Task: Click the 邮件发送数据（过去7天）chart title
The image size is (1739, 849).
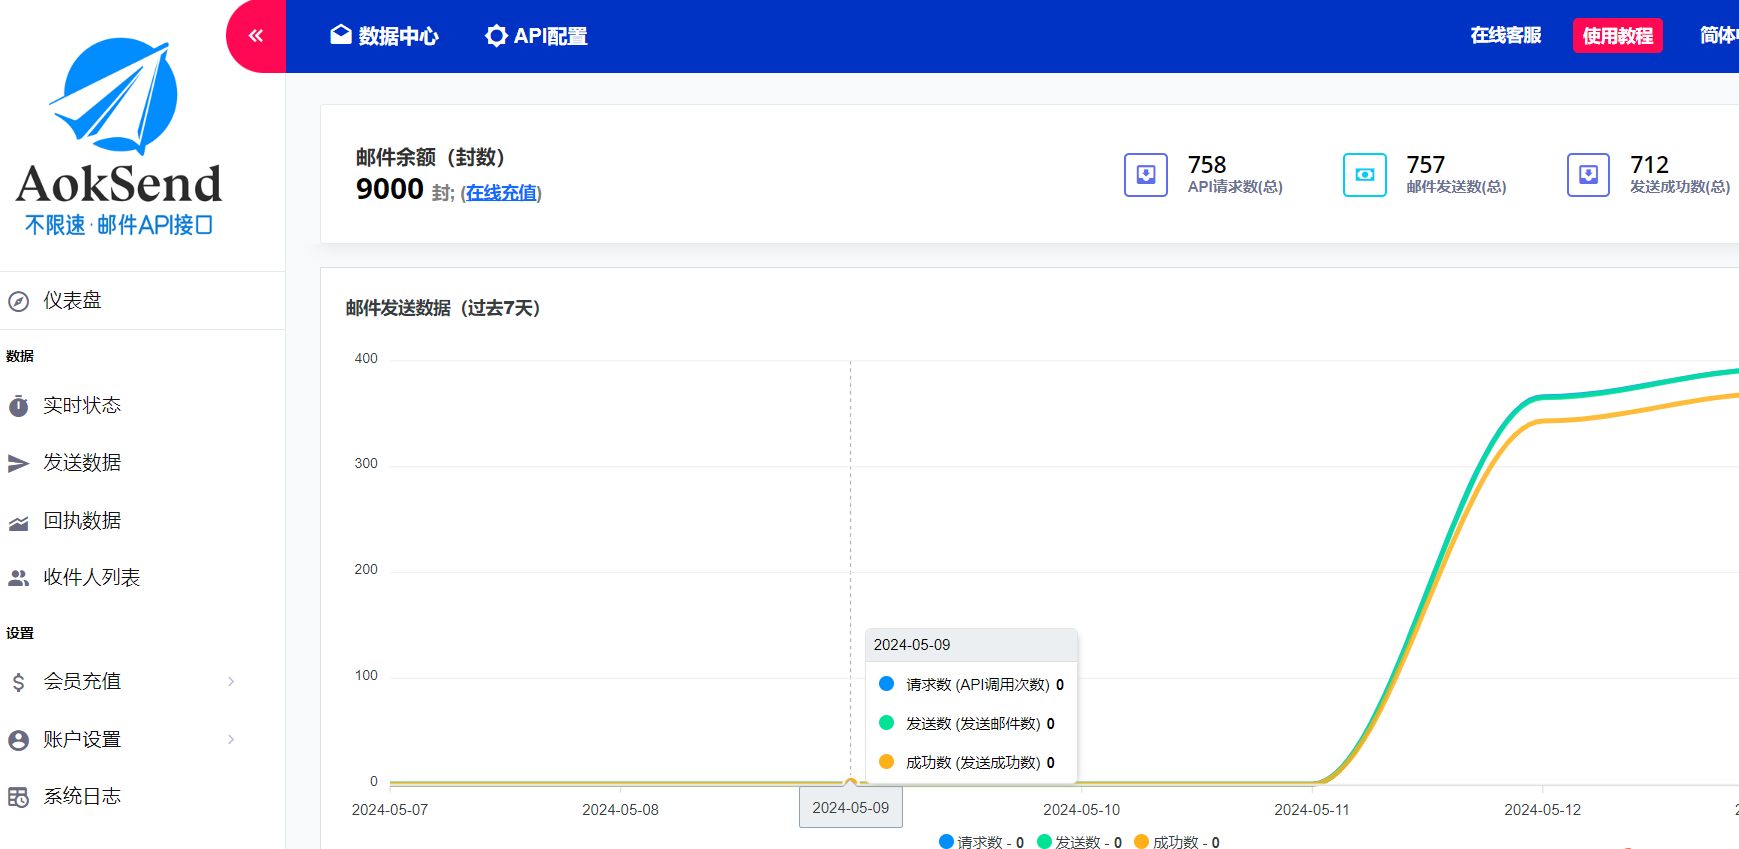Action: point(443,308)
